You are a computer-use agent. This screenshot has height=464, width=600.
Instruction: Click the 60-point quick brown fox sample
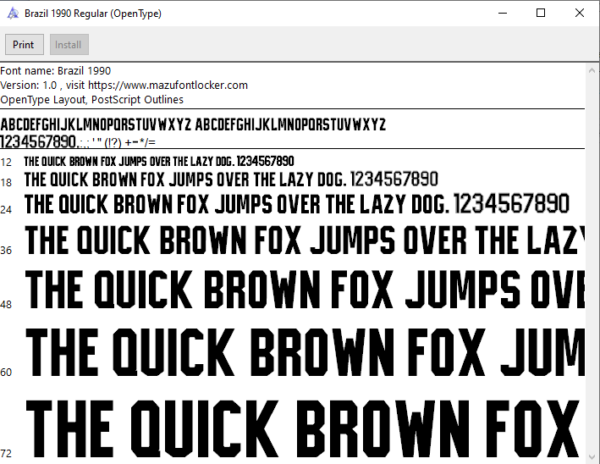click(305, 352)
